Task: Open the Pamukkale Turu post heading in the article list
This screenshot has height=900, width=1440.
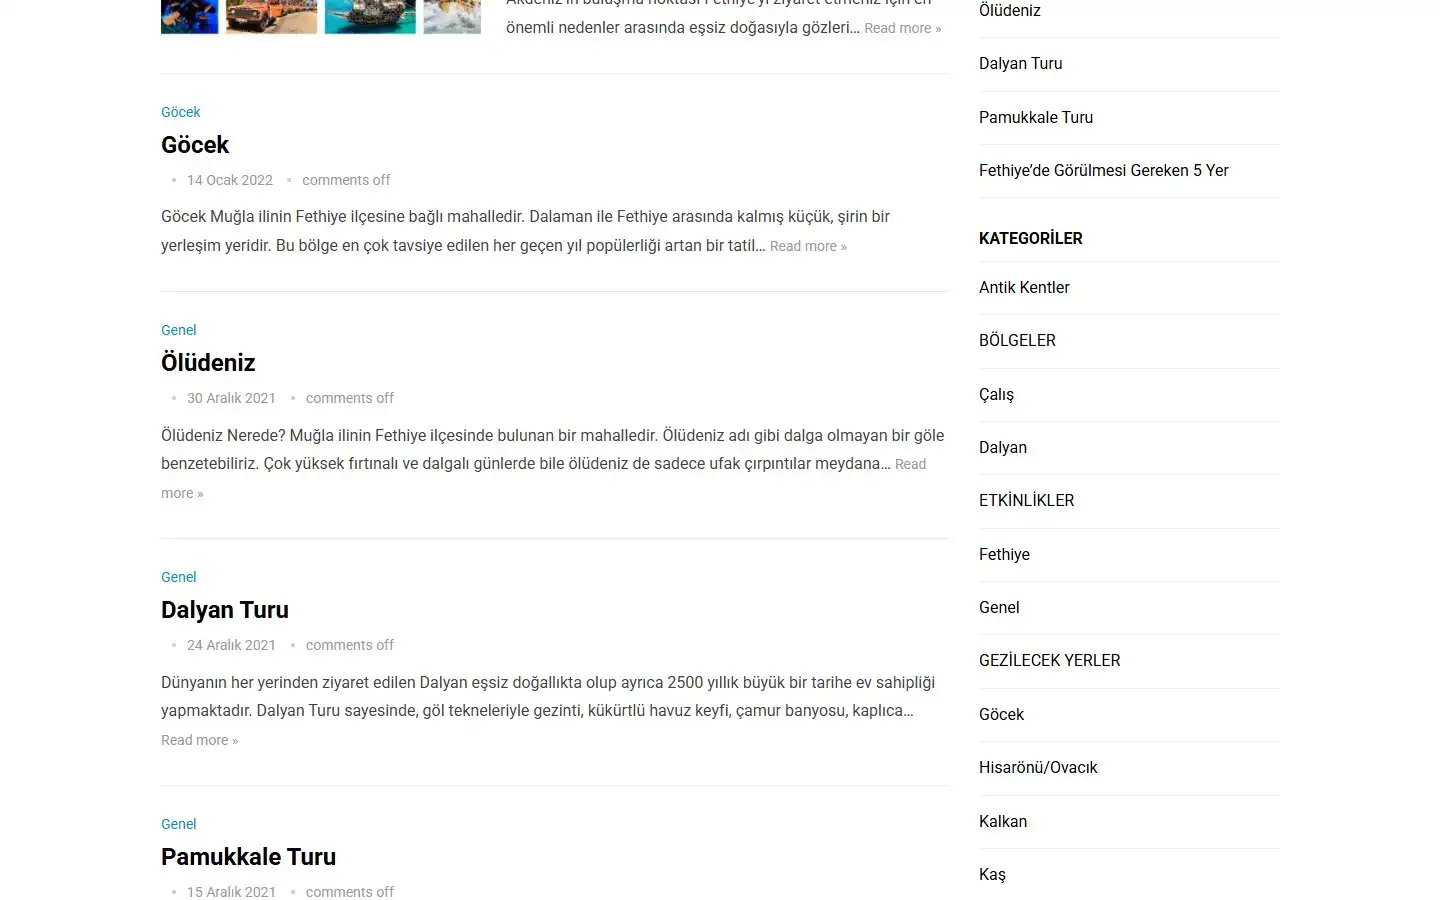Action: point(249,857)
